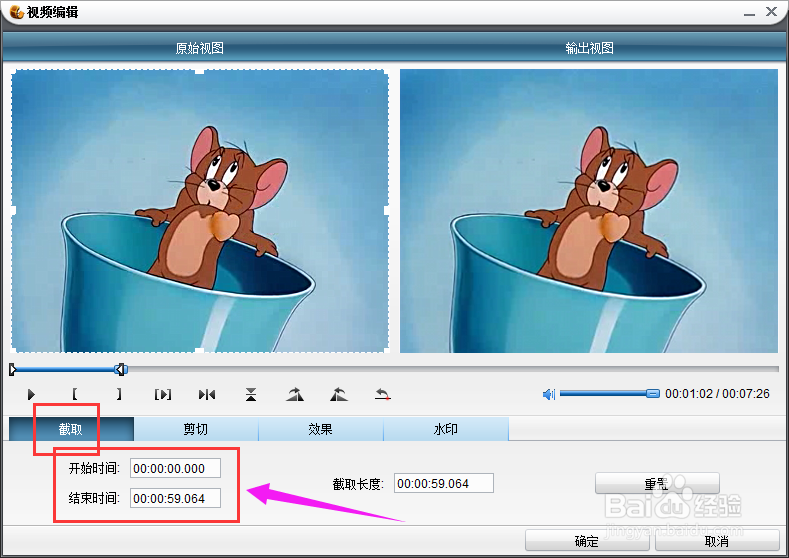Screen dimensions: 789x558
Task: Click the vertical flip icon
Action: coord(251,394)
